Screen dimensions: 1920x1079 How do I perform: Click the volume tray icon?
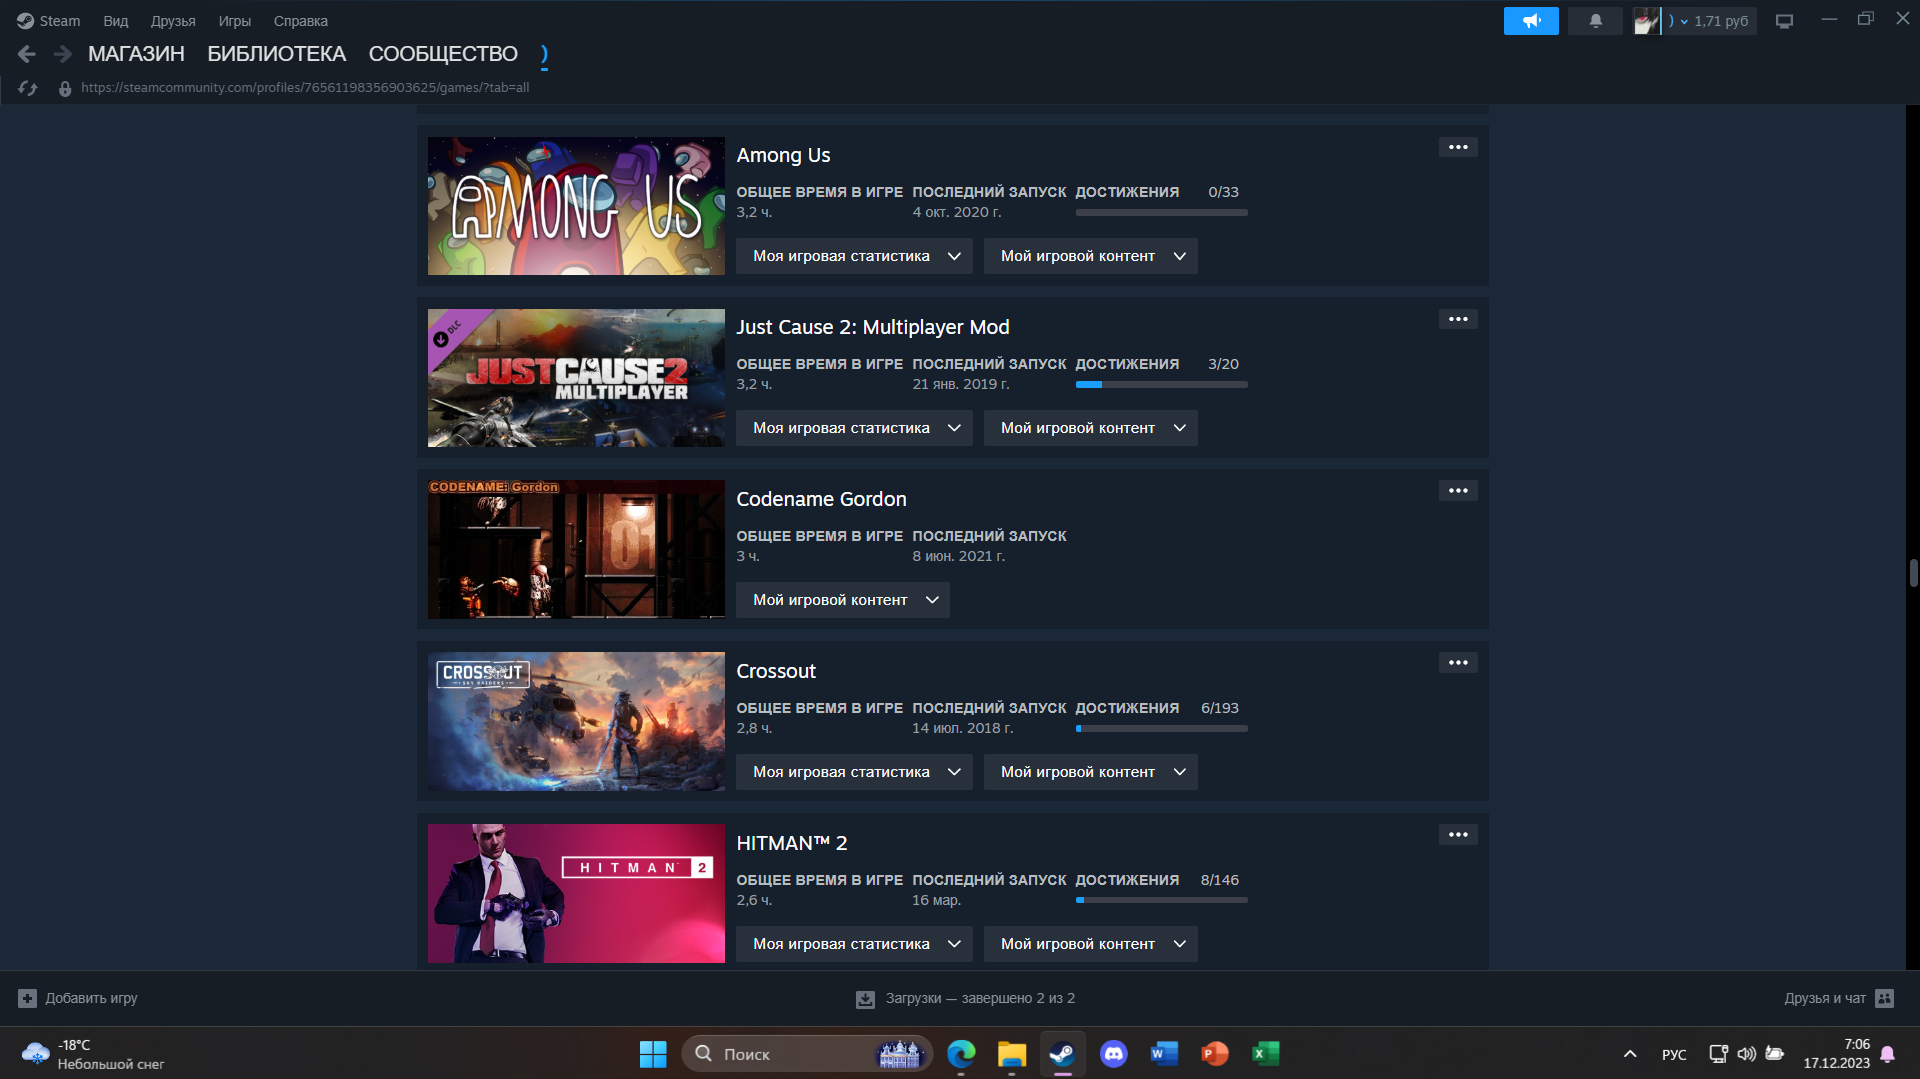tap(1746, 1054)
